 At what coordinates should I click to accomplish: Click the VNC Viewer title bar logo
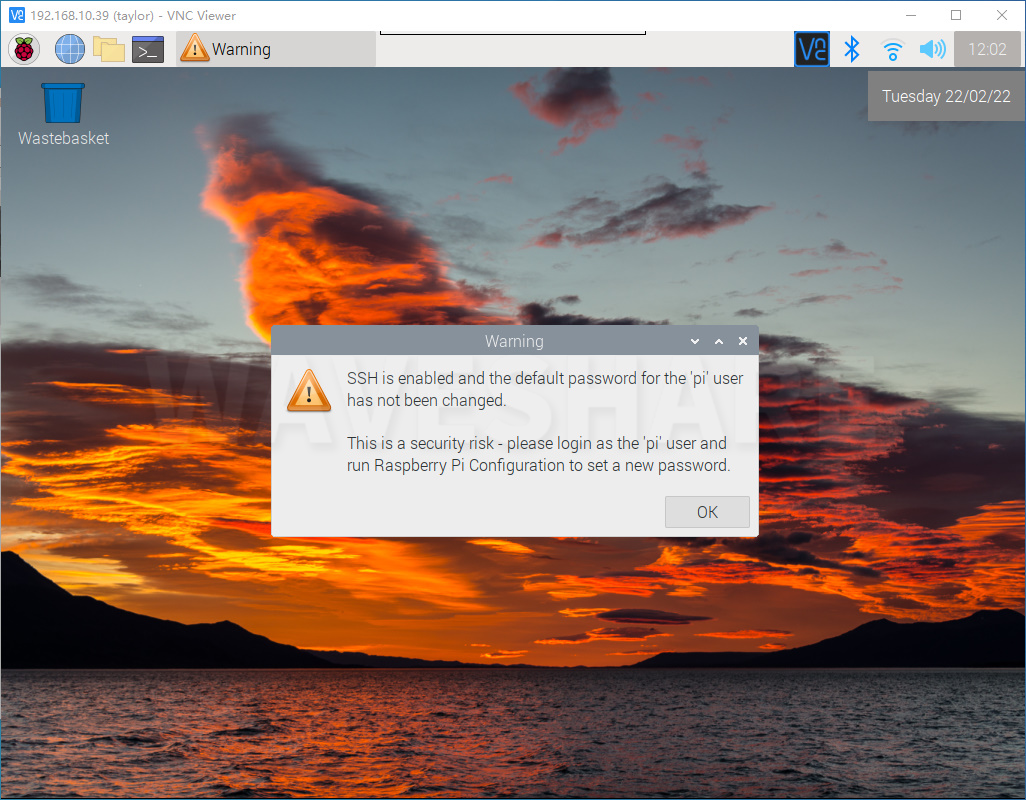pyautogui.click(x=17, y=15)
